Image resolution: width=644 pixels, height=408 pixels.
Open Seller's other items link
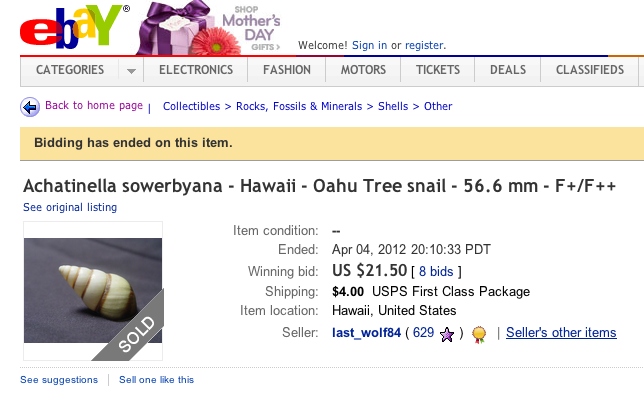[561, 333]
